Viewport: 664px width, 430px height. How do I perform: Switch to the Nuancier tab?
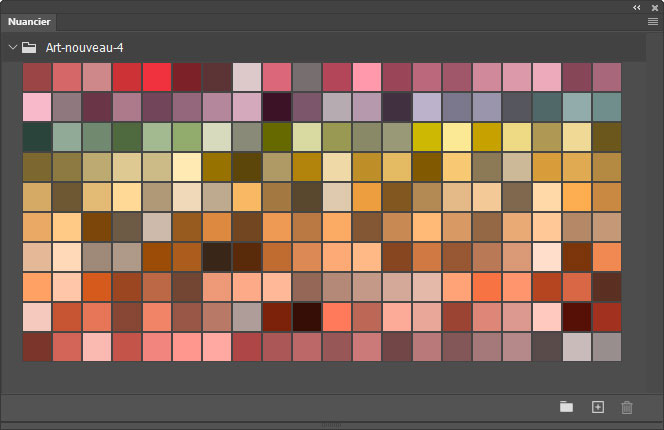tap(29, 21)
